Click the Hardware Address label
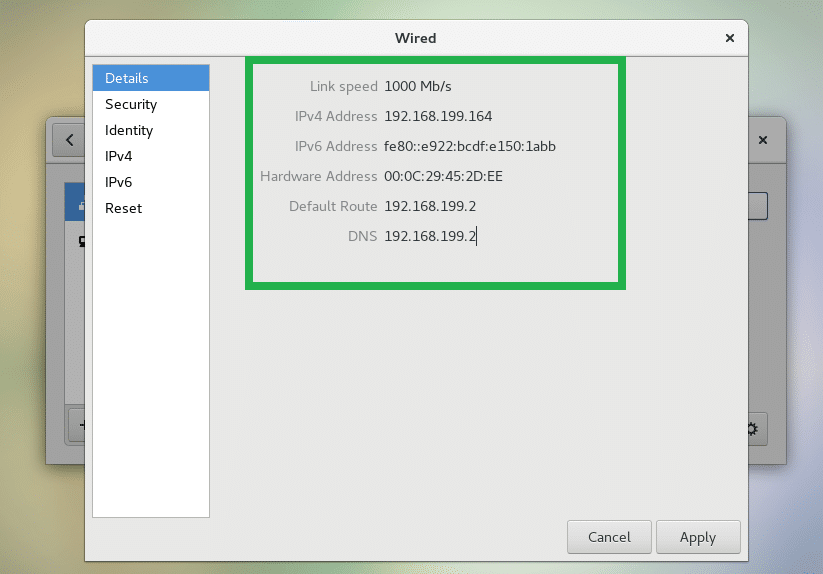This screenshot has width=823, height=574. click(x=319, y=176)
